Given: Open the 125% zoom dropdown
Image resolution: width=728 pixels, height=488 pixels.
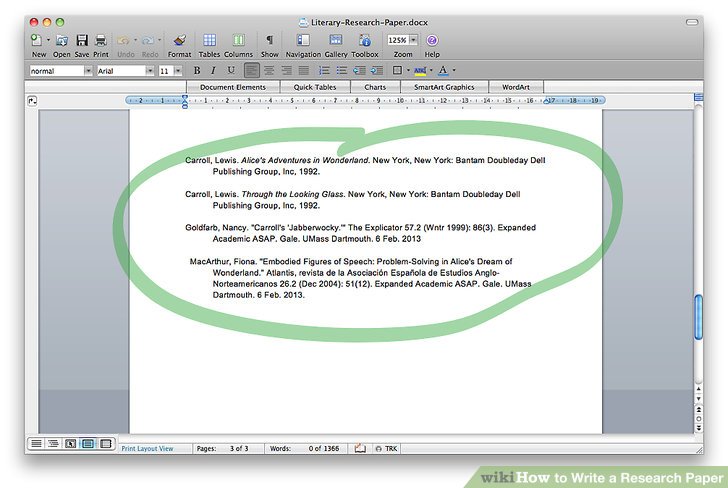Looking at the screenshot, I should tap(411, 40).
